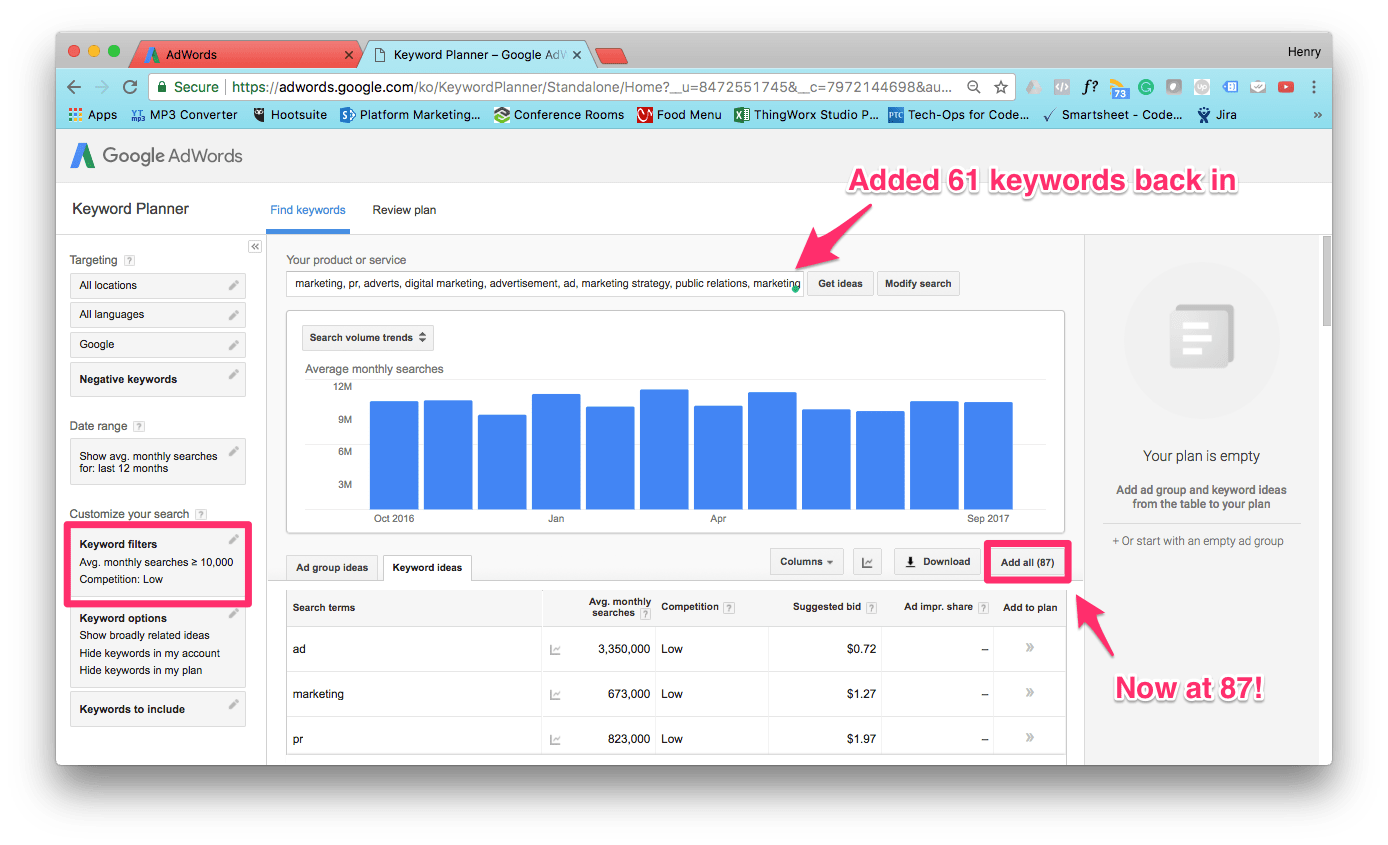The width and height of the screenshot is (1388, 845).
Task: Open the Google Drive extension icon
Action: pyautogui.click(x=1034, y=87)
